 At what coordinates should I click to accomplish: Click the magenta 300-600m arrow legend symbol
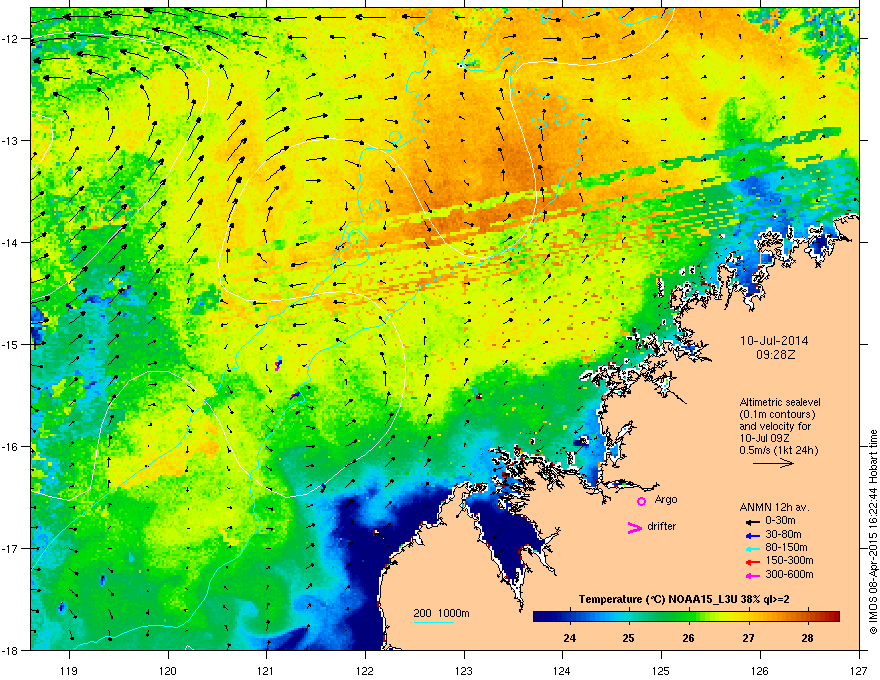point(753,575)
